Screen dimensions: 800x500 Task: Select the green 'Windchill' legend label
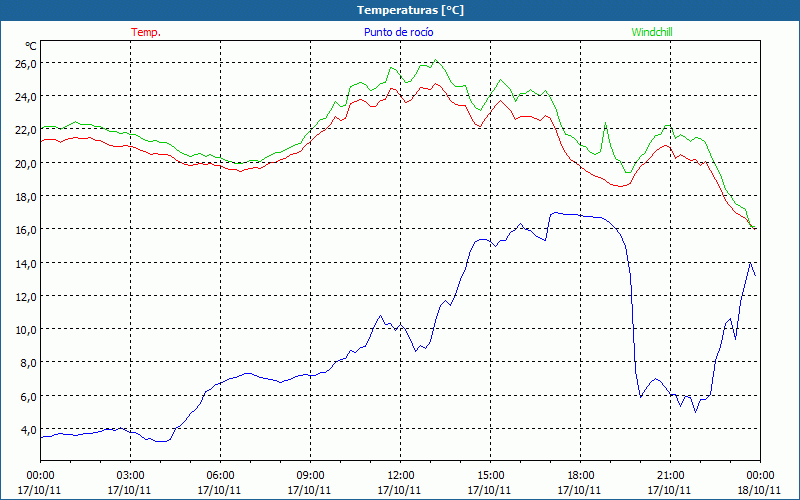coord(652,32)
